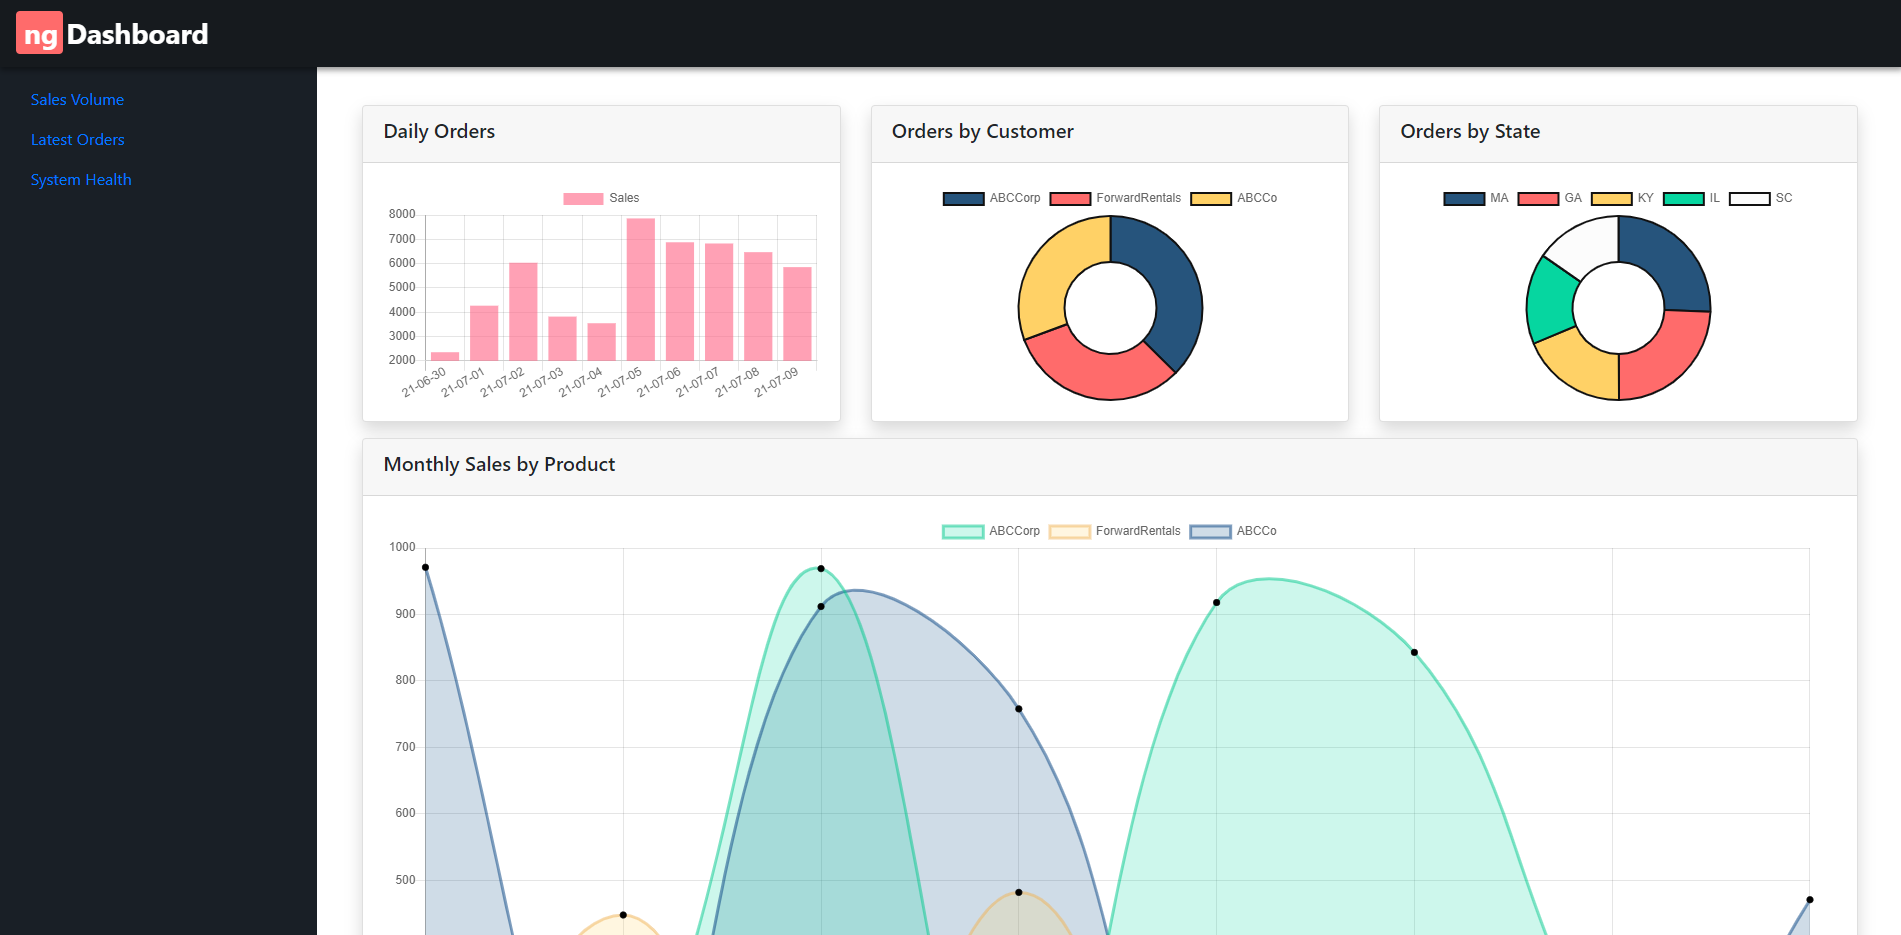The image size is (1901, 935).
Task: Toggle ABCCo series in Monthly Sales legend
Action: [1211, 530]
